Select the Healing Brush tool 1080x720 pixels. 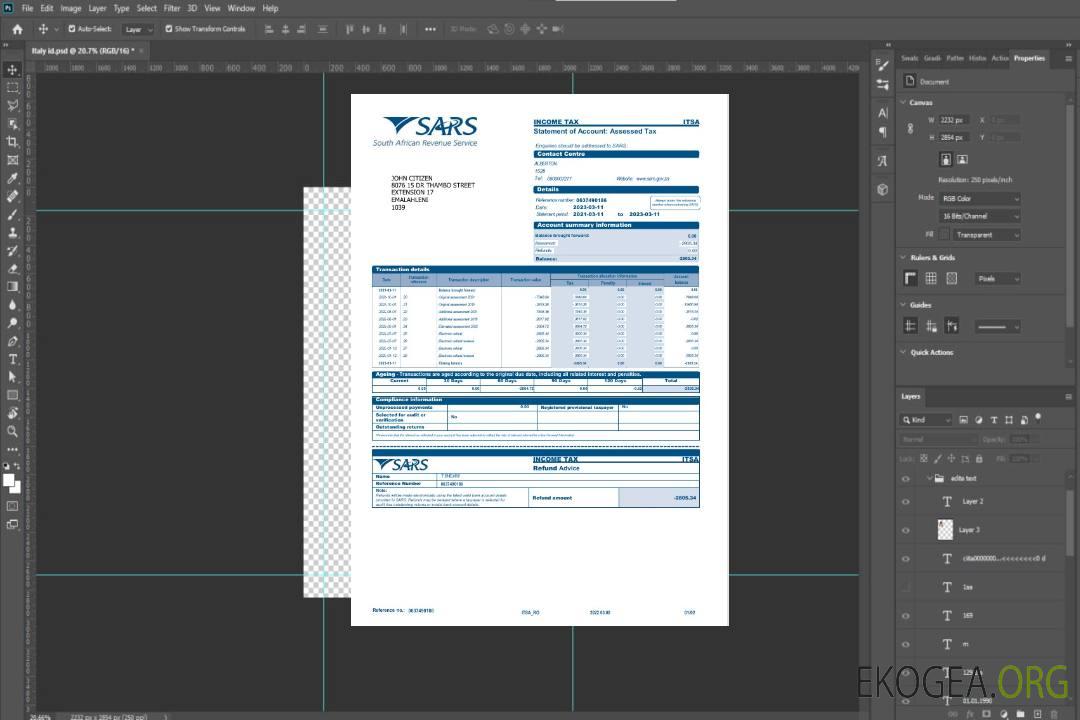pos(12,196)
